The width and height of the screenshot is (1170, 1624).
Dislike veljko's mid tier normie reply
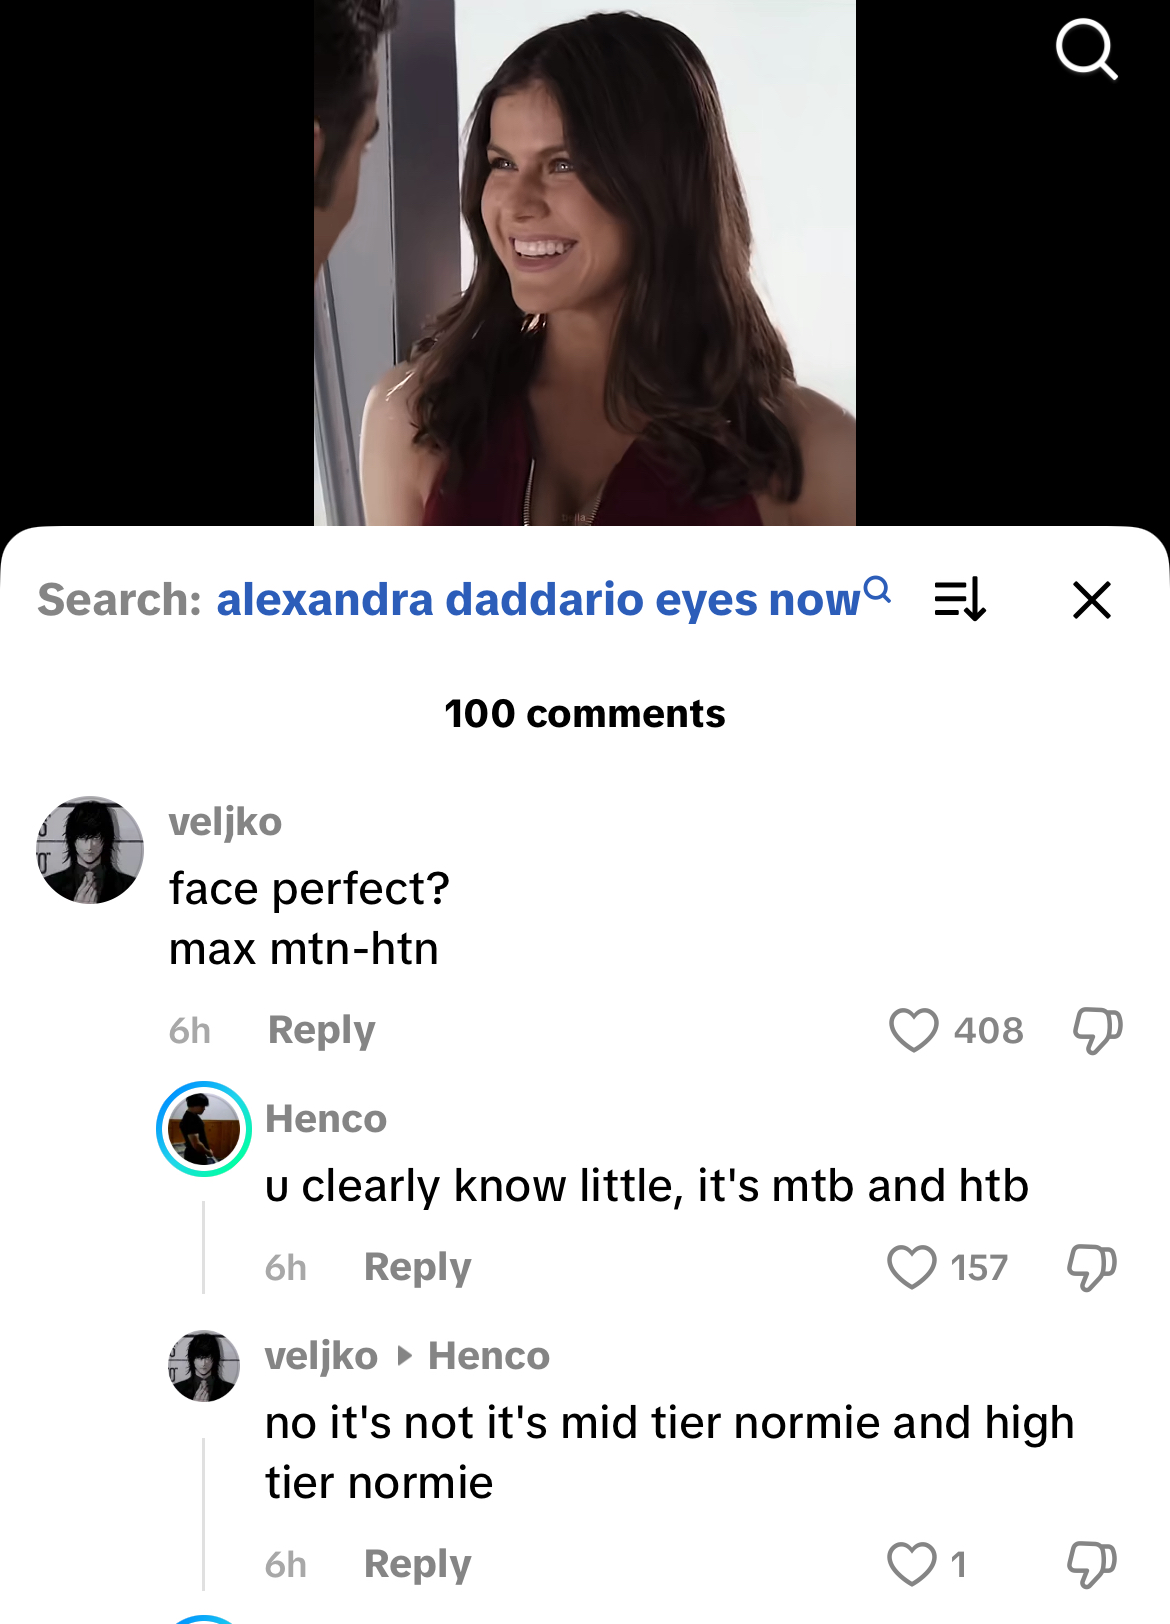pos(1091,1564)
